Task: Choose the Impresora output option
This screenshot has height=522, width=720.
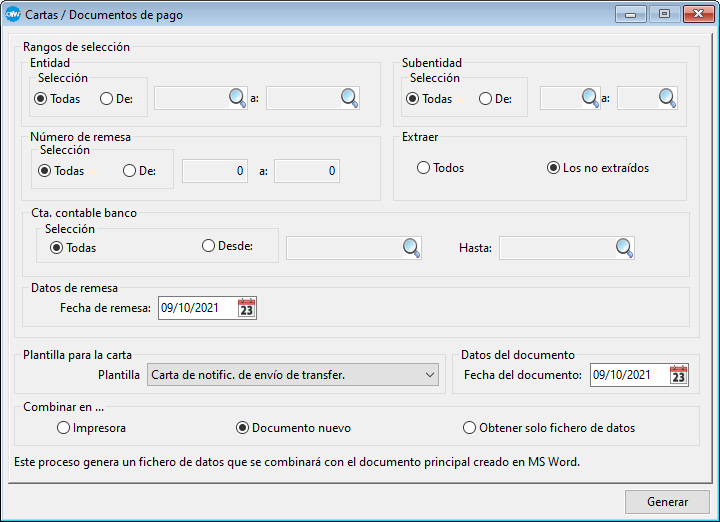Action: click(x=64, y=428)
